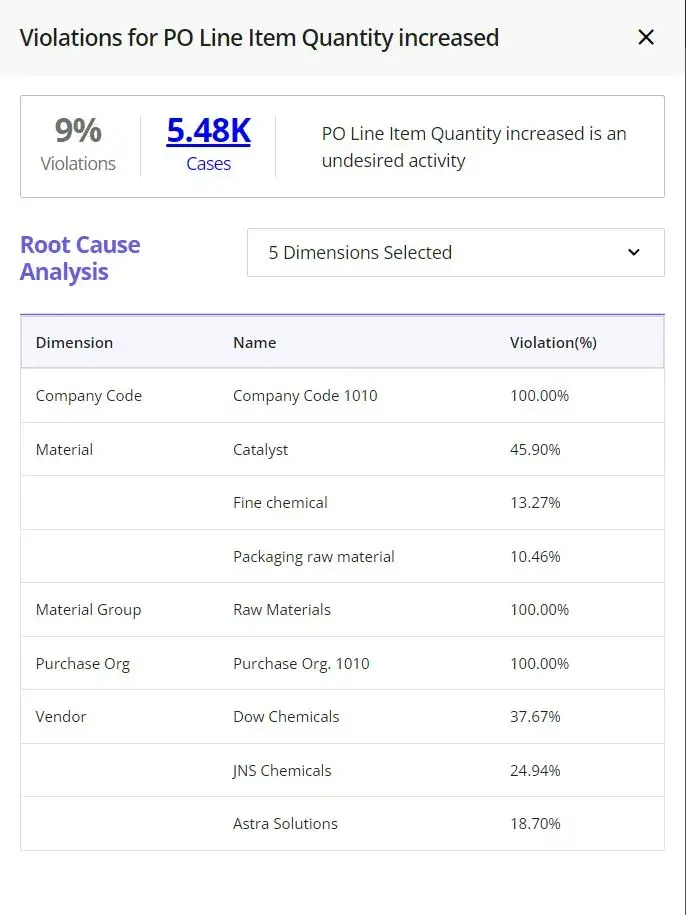Sort by Violation(%) column header
The width and height of the screenshot is (686, 915).
point(553,343)
